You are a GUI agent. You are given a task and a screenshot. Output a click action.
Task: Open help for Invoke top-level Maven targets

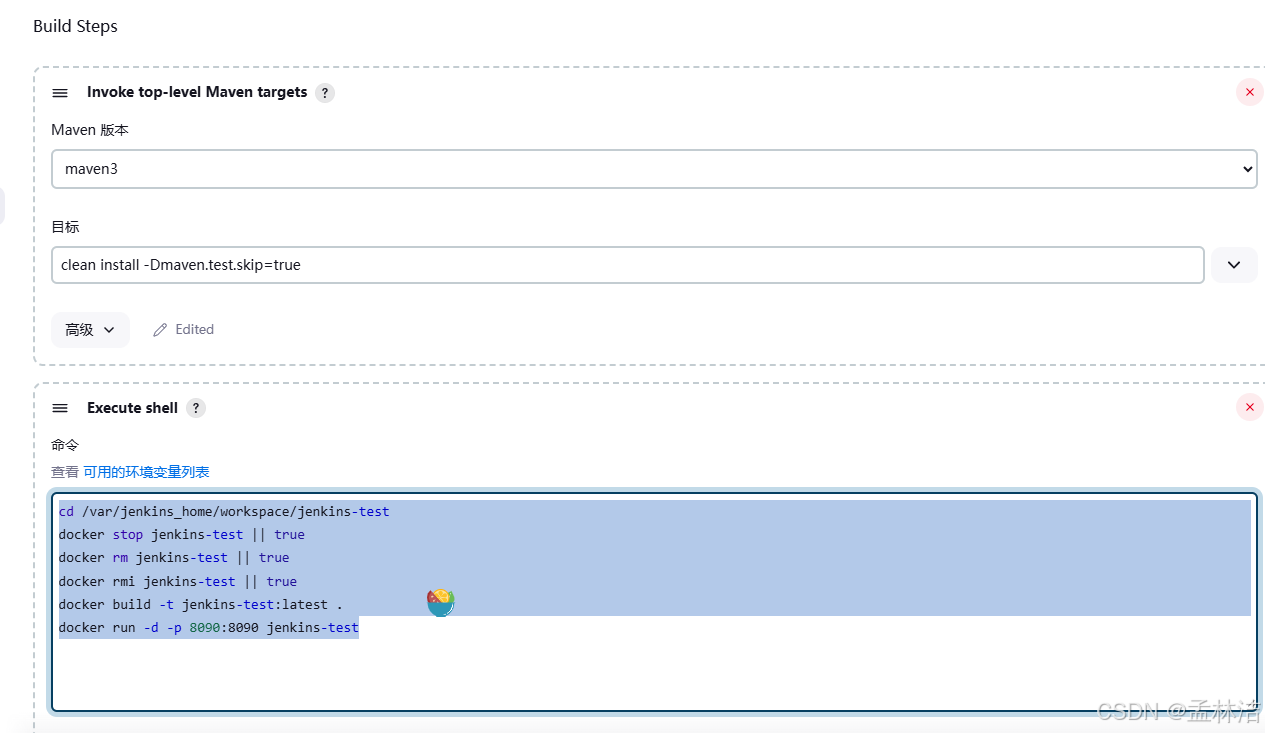pos(325,93)
